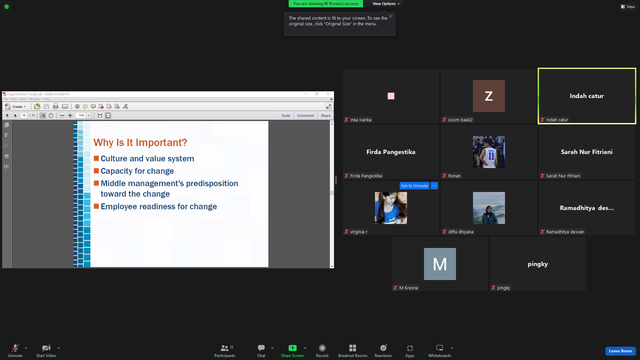Click Leave Room button
640x360 pixels.
tap(620, 351)
